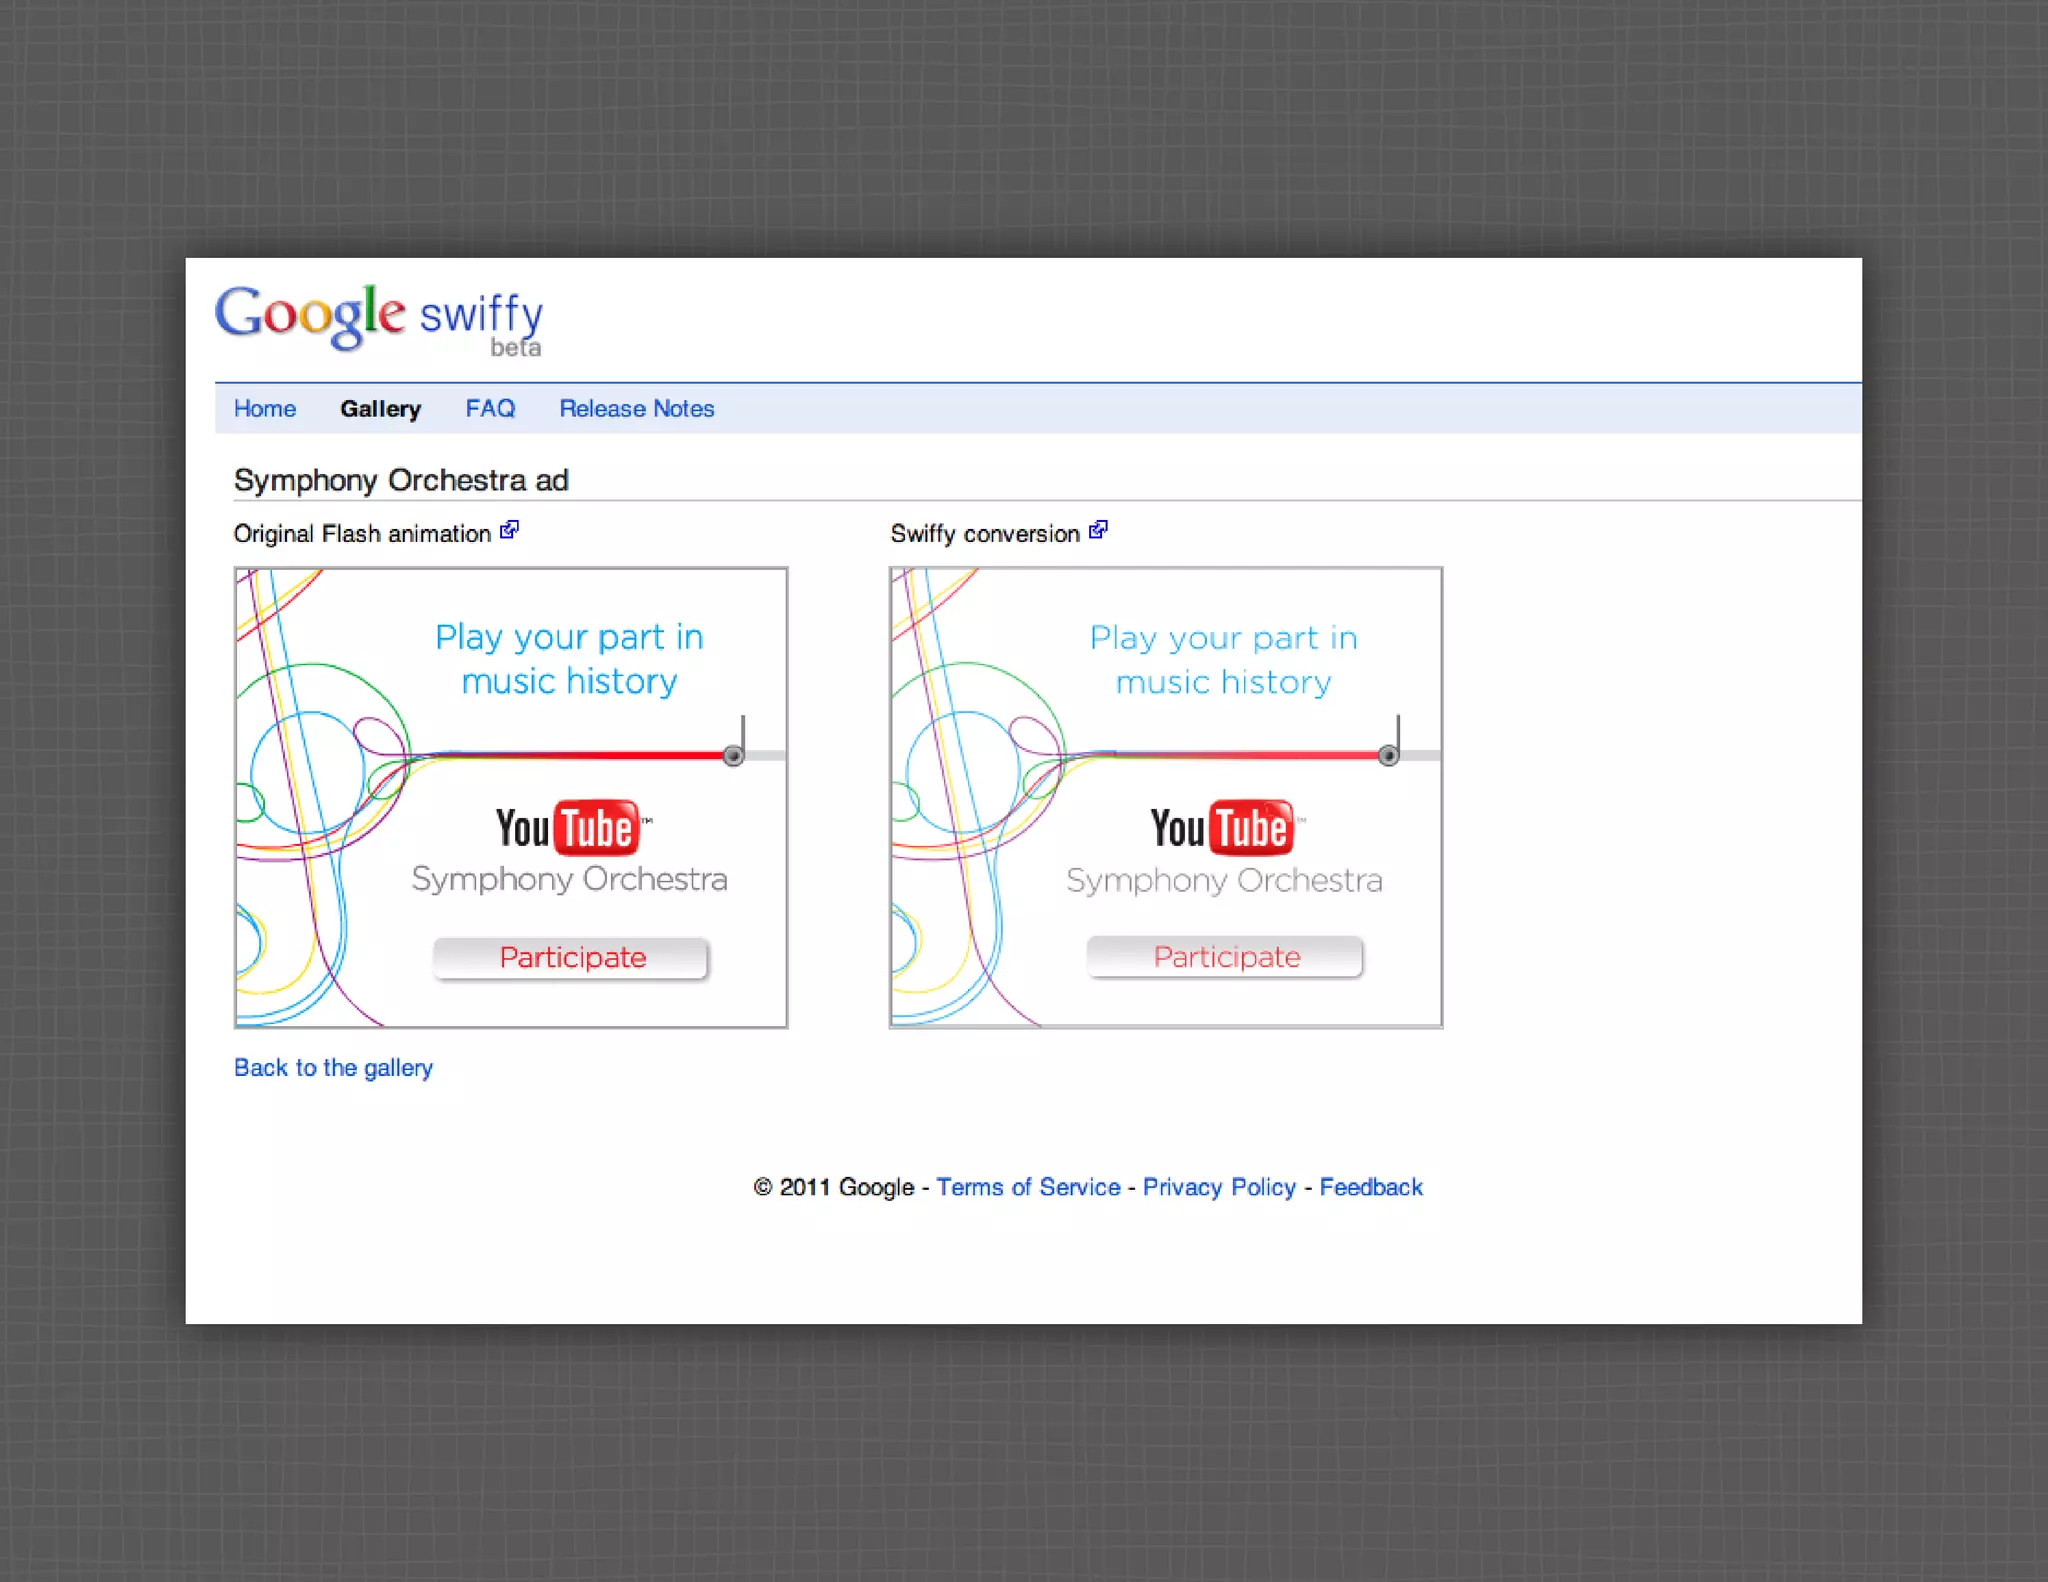Click the Google Swiffy logo
The width and height of the screenshot is (2048, 1582).
[378, 318]
